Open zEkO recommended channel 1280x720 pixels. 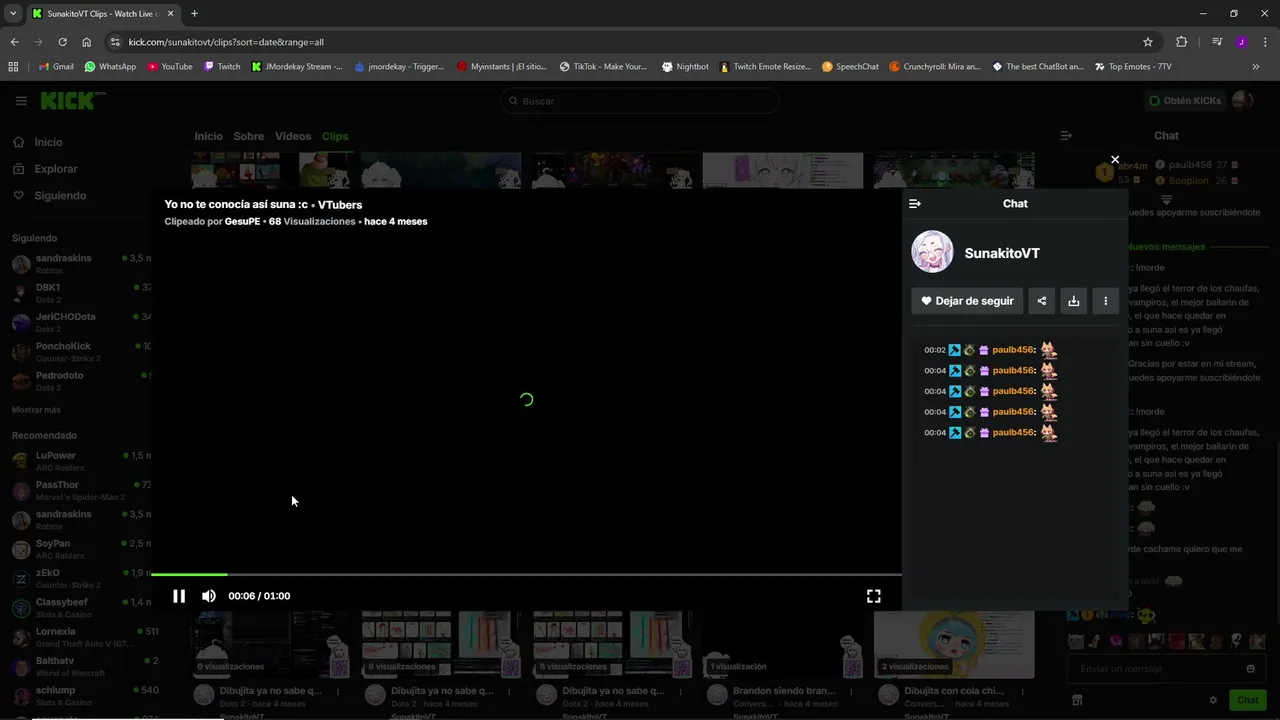point(80,578)
